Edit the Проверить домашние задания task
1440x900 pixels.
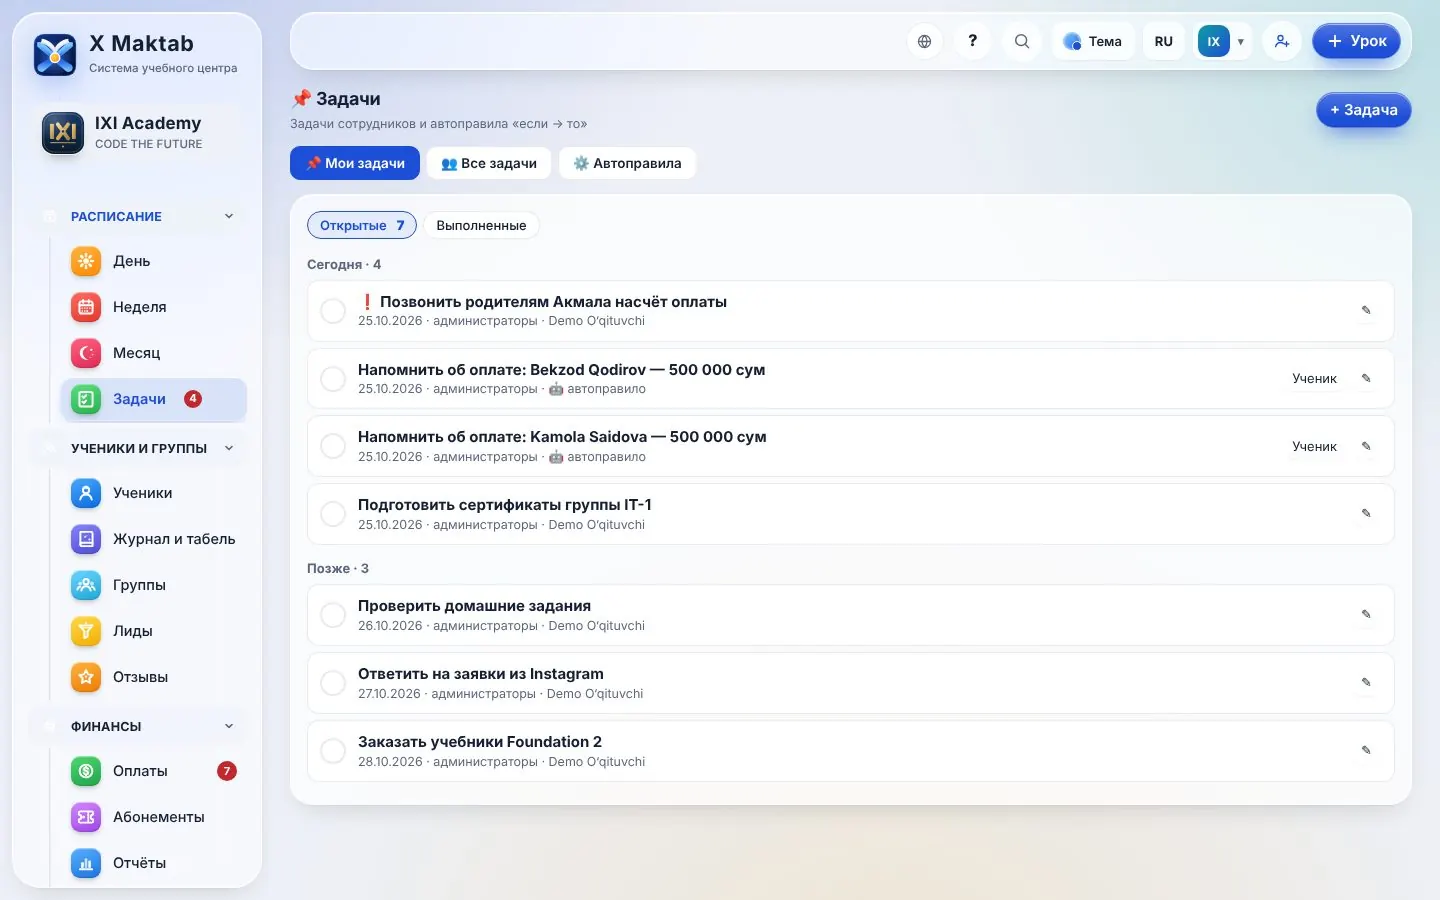[1366, 614]
